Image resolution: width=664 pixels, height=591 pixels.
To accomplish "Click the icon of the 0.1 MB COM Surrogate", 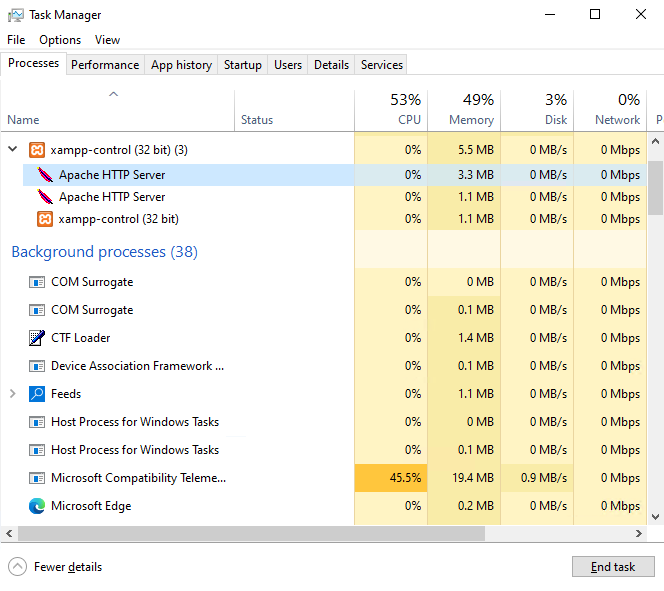I will coord(37,310).
